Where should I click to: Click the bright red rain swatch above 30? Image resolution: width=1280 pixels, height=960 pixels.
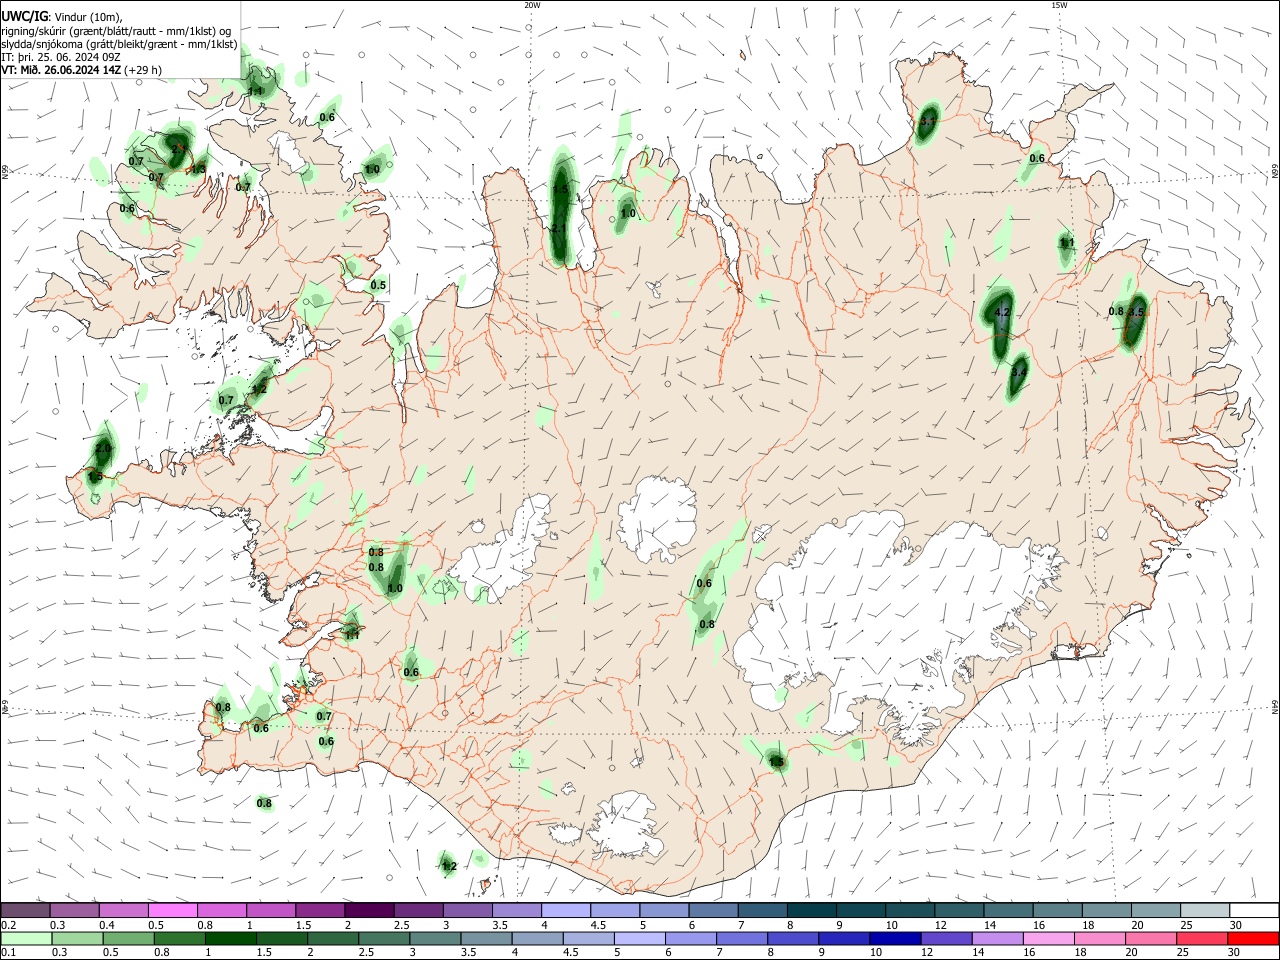point(1254,938)
